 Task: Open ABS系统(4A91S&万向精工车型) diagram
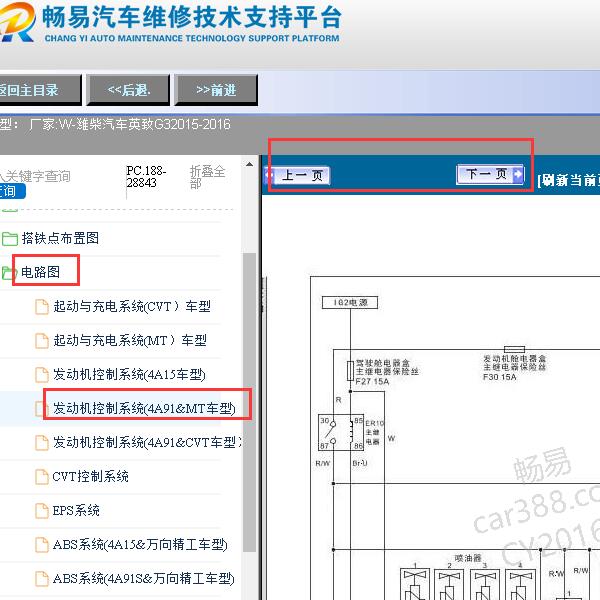[143, 579]
